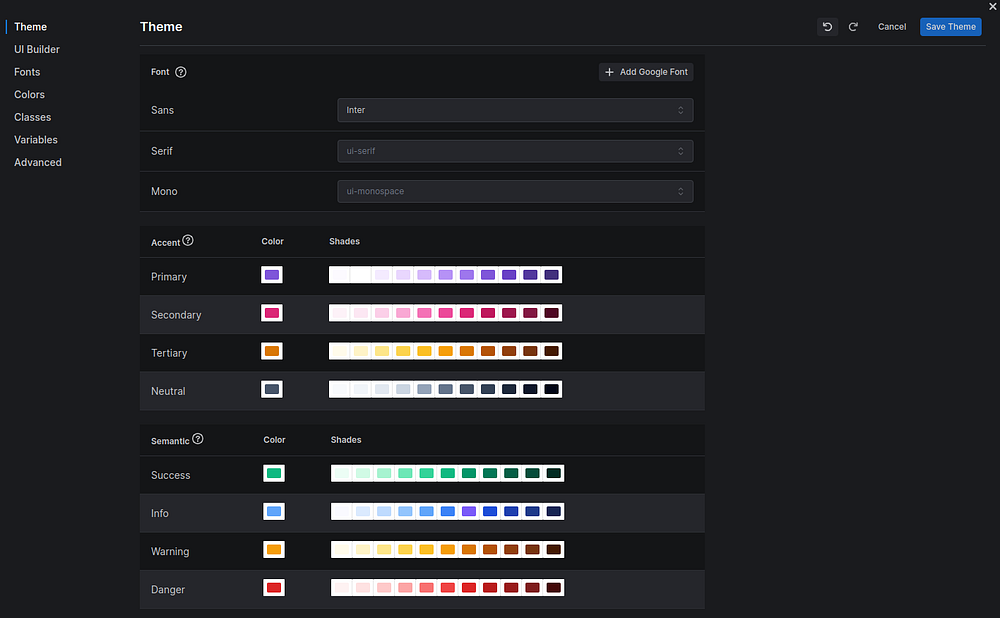Open the Sans font dropdown showing Inter

pyautogui.click(x=515, y=110)
